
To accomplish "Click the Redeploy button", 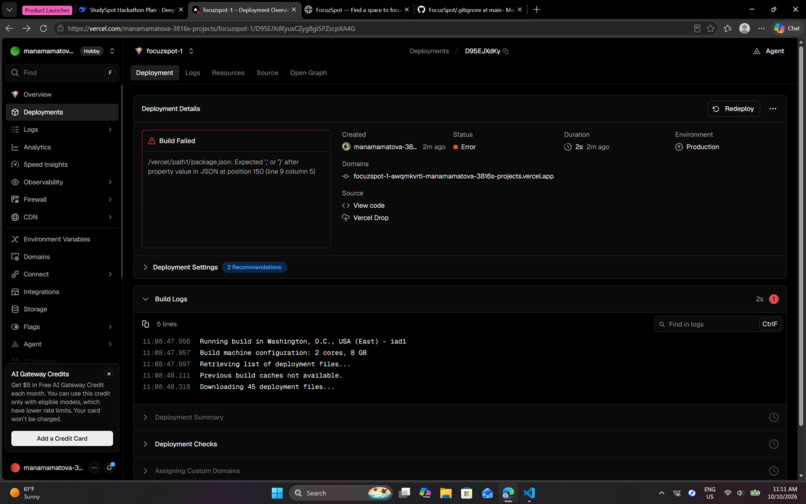I will [x=734, y=109].
